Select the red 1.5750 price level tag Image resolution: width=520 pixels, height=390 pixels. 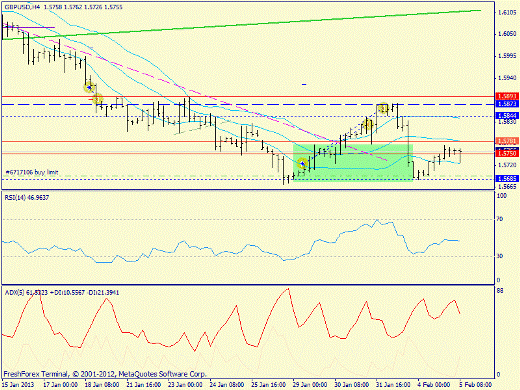pos(507,154)
